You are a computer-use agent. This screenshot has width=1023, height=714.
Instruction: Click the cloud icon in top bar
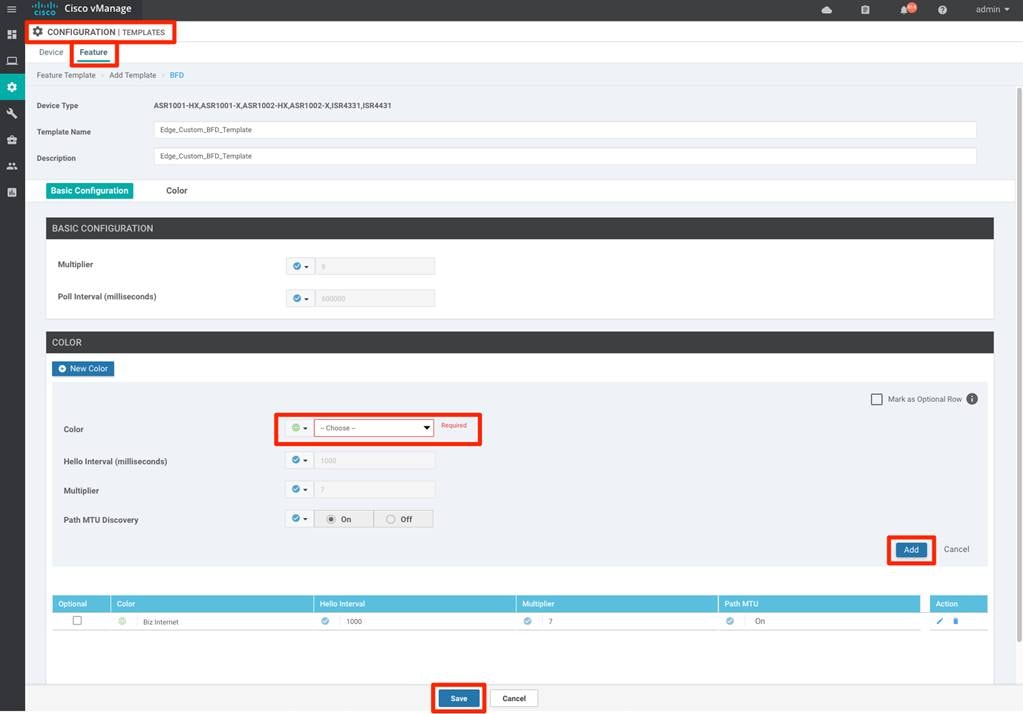[827, 10]
